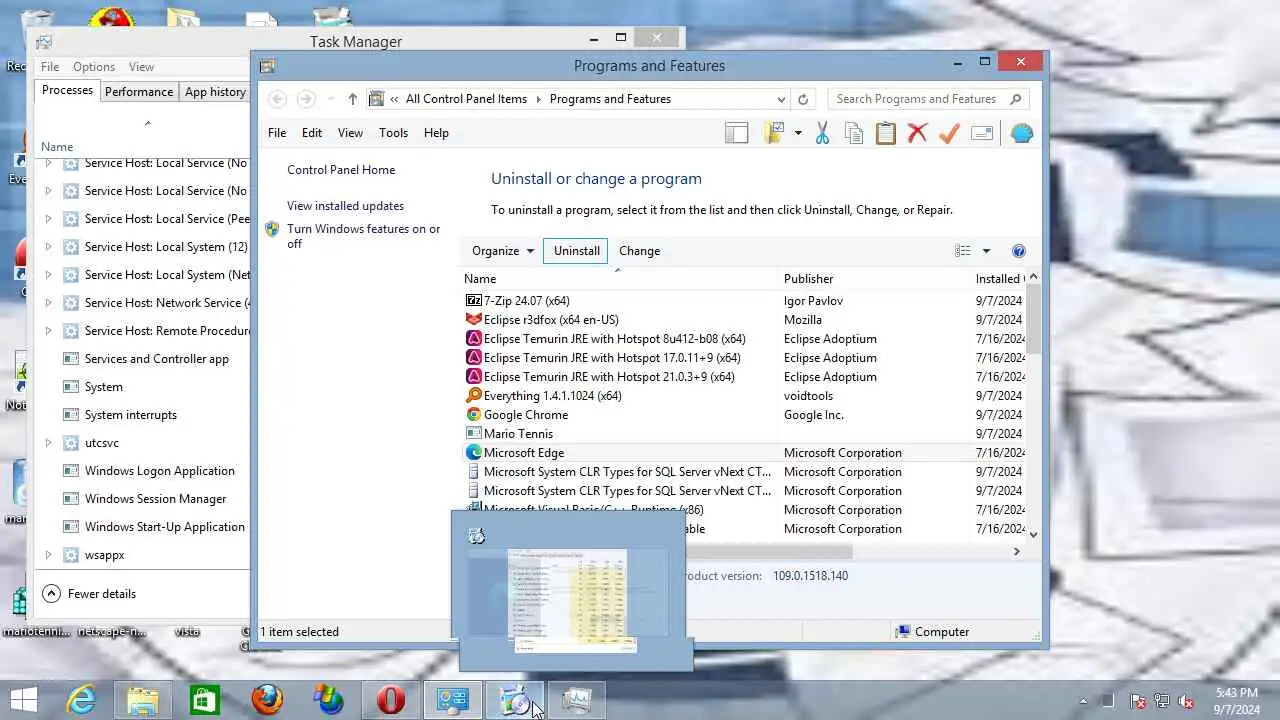Open the File menu in Programs and Features

277,133
